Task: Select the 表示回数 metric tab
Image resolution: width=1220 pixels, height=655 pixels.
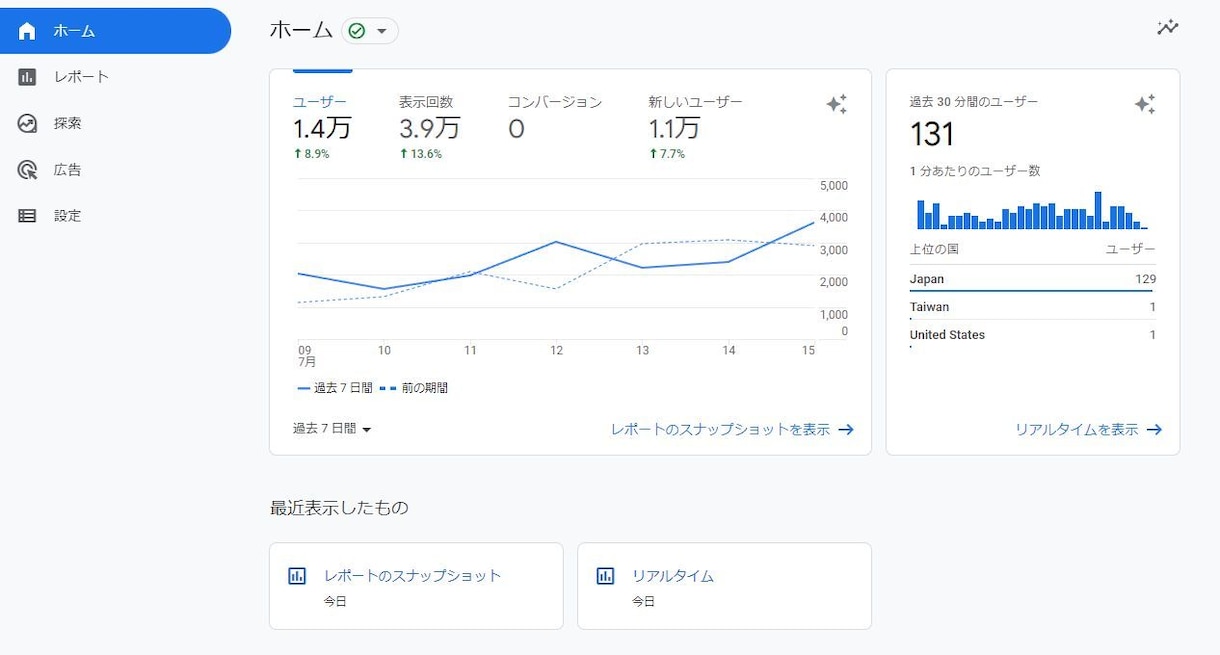Action: tap(430, 127)
